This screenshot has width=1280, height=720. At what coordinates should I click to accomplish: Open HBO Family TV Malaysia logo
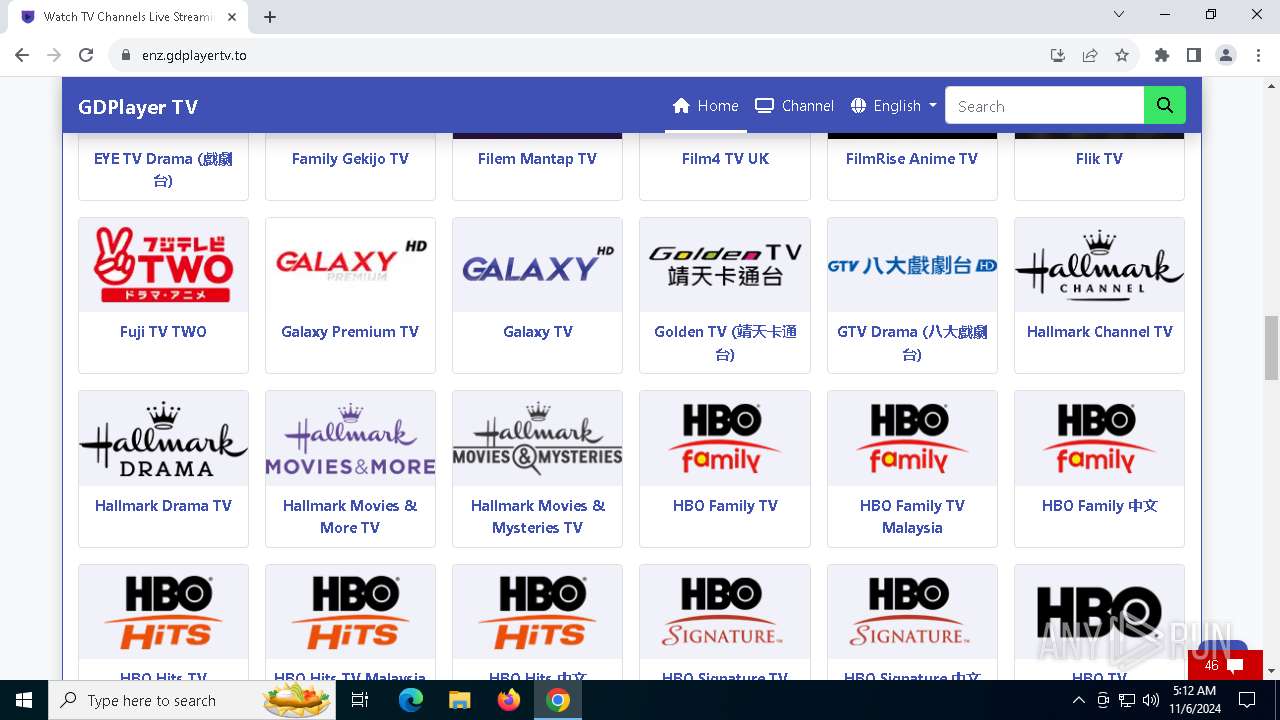pos(912,439)
